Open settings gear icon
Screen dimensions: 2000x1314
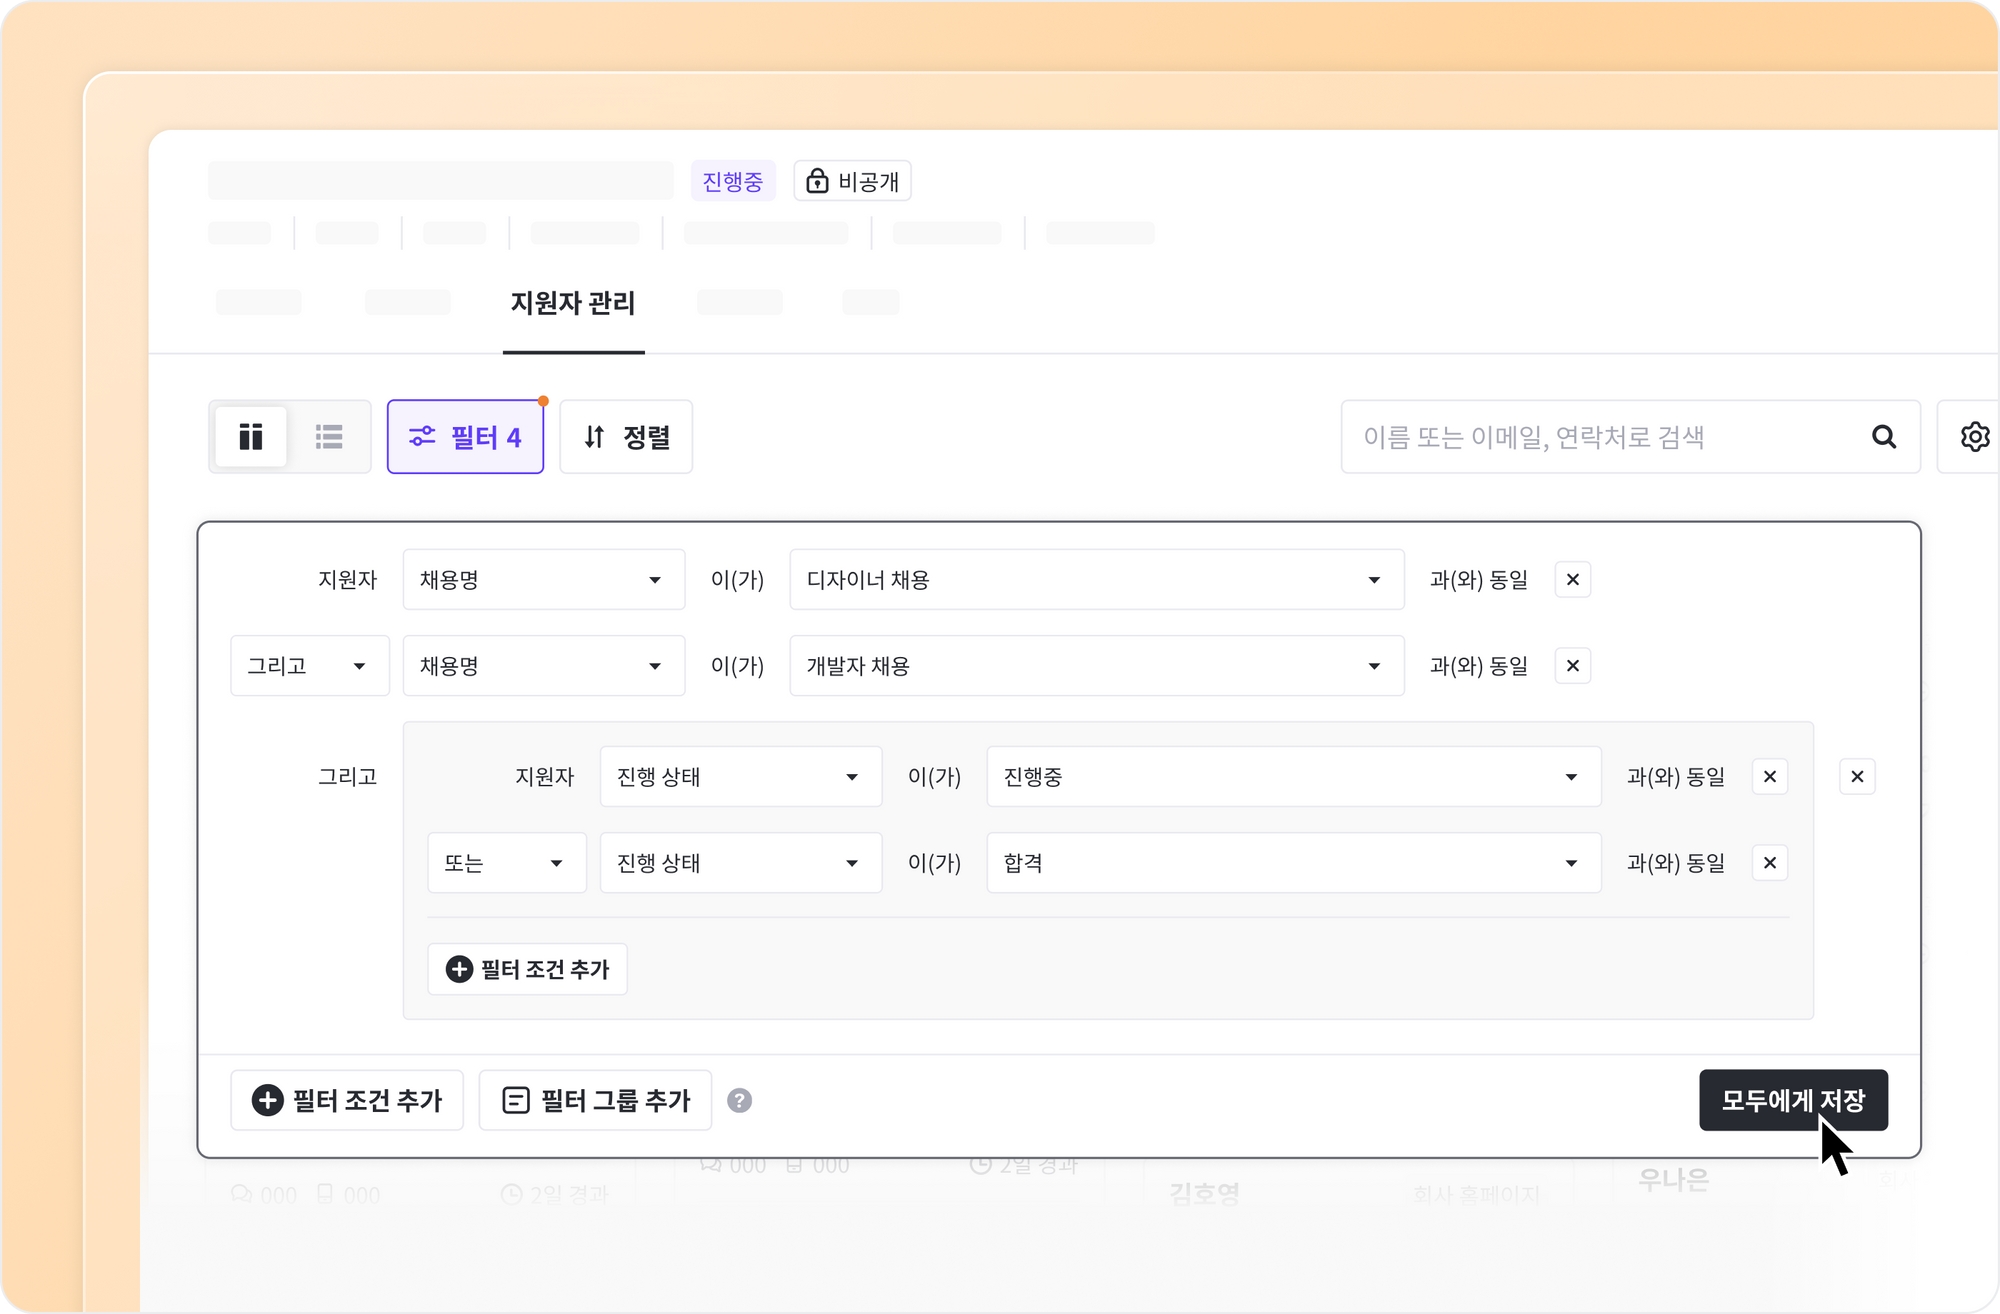(x=1974, y=437)
